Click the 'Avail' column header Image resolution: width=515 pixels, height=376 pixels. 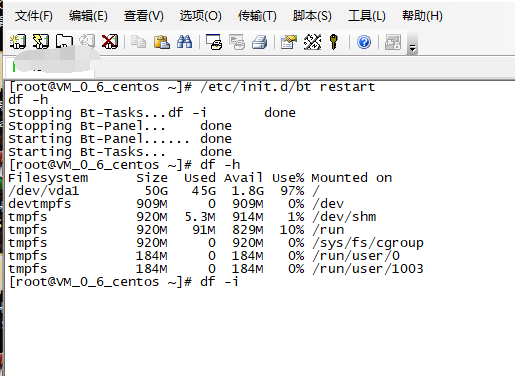tap(244, 178)
